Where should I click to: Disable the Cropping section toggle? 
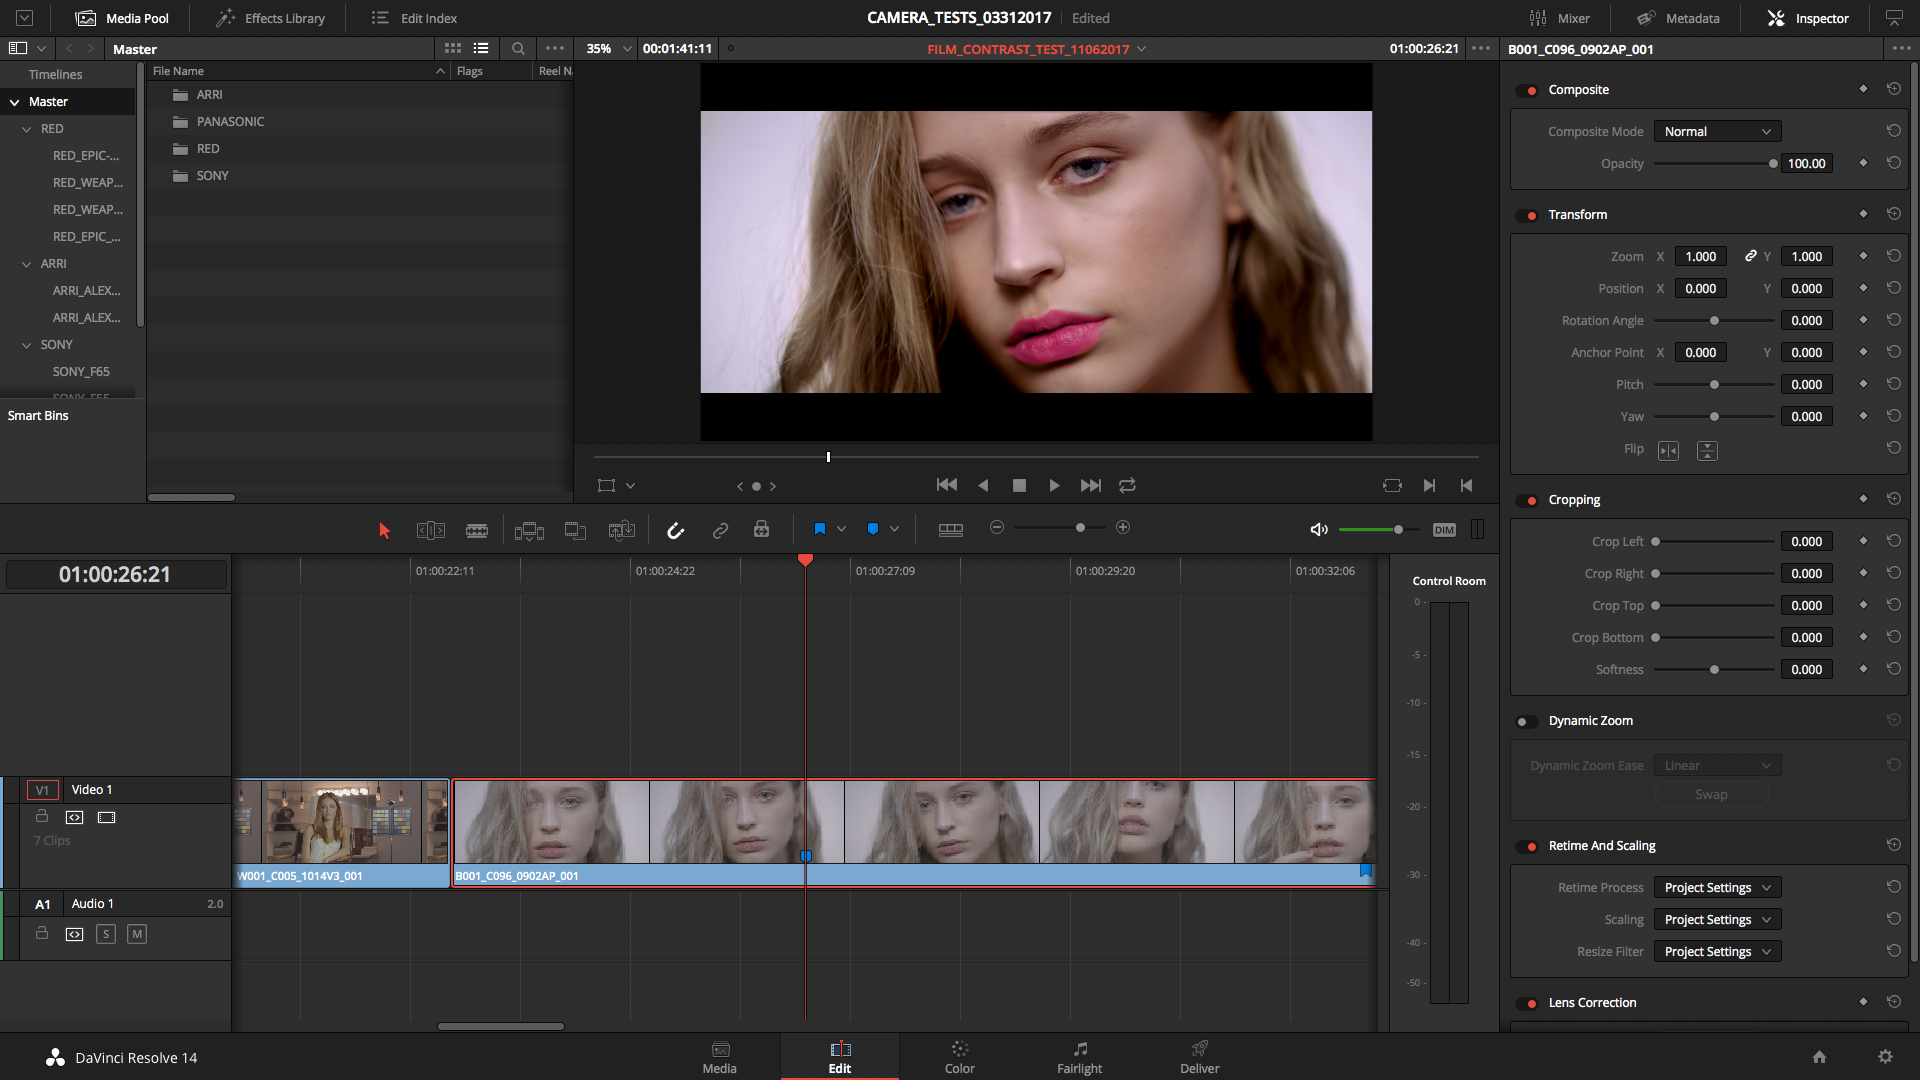coord(1528,501)
